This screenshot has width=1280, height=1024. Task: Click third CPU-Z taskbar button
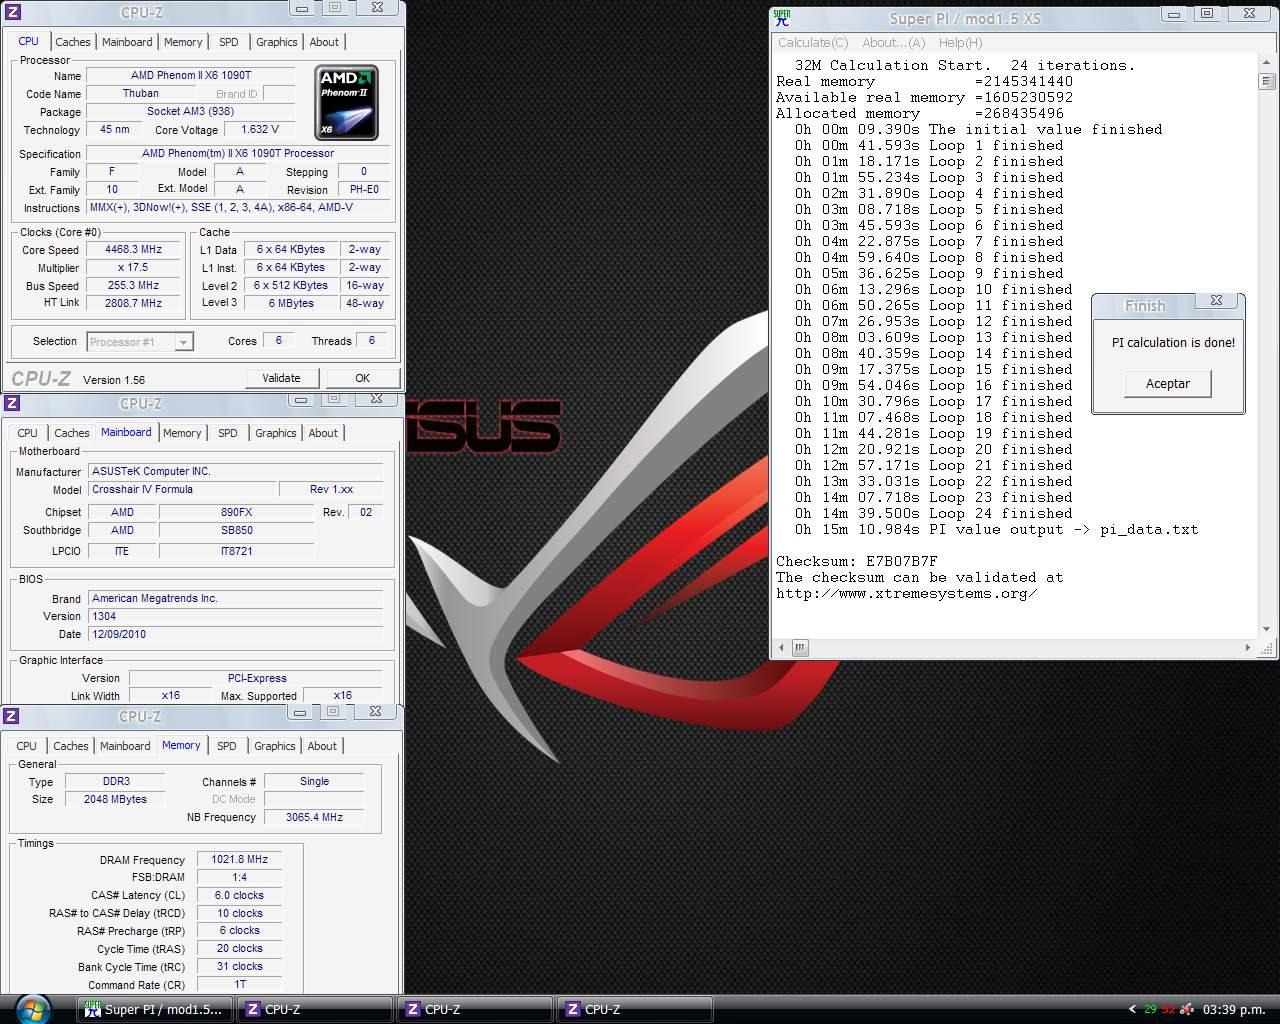coord(635,1010)
